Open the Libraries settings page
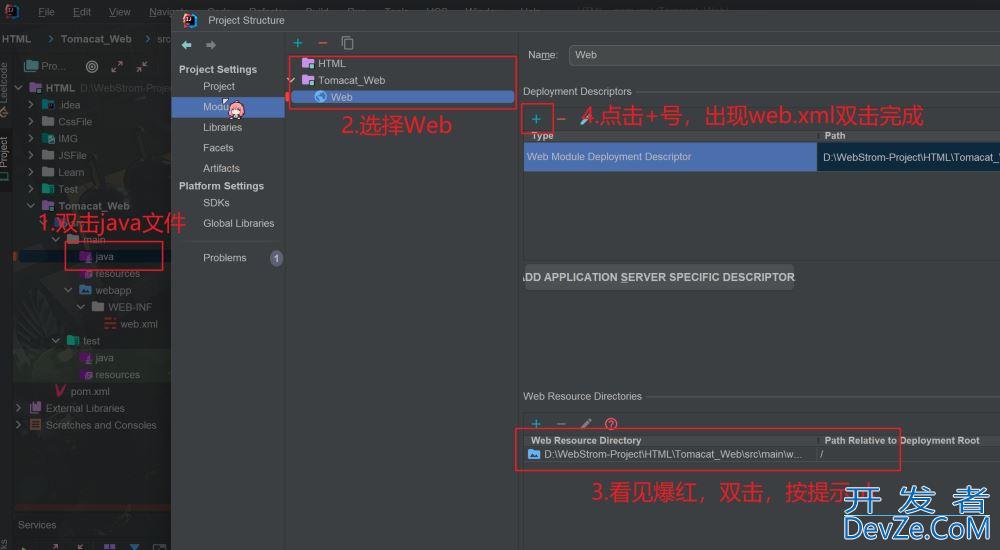1000x550 pixels. [223, 128]
